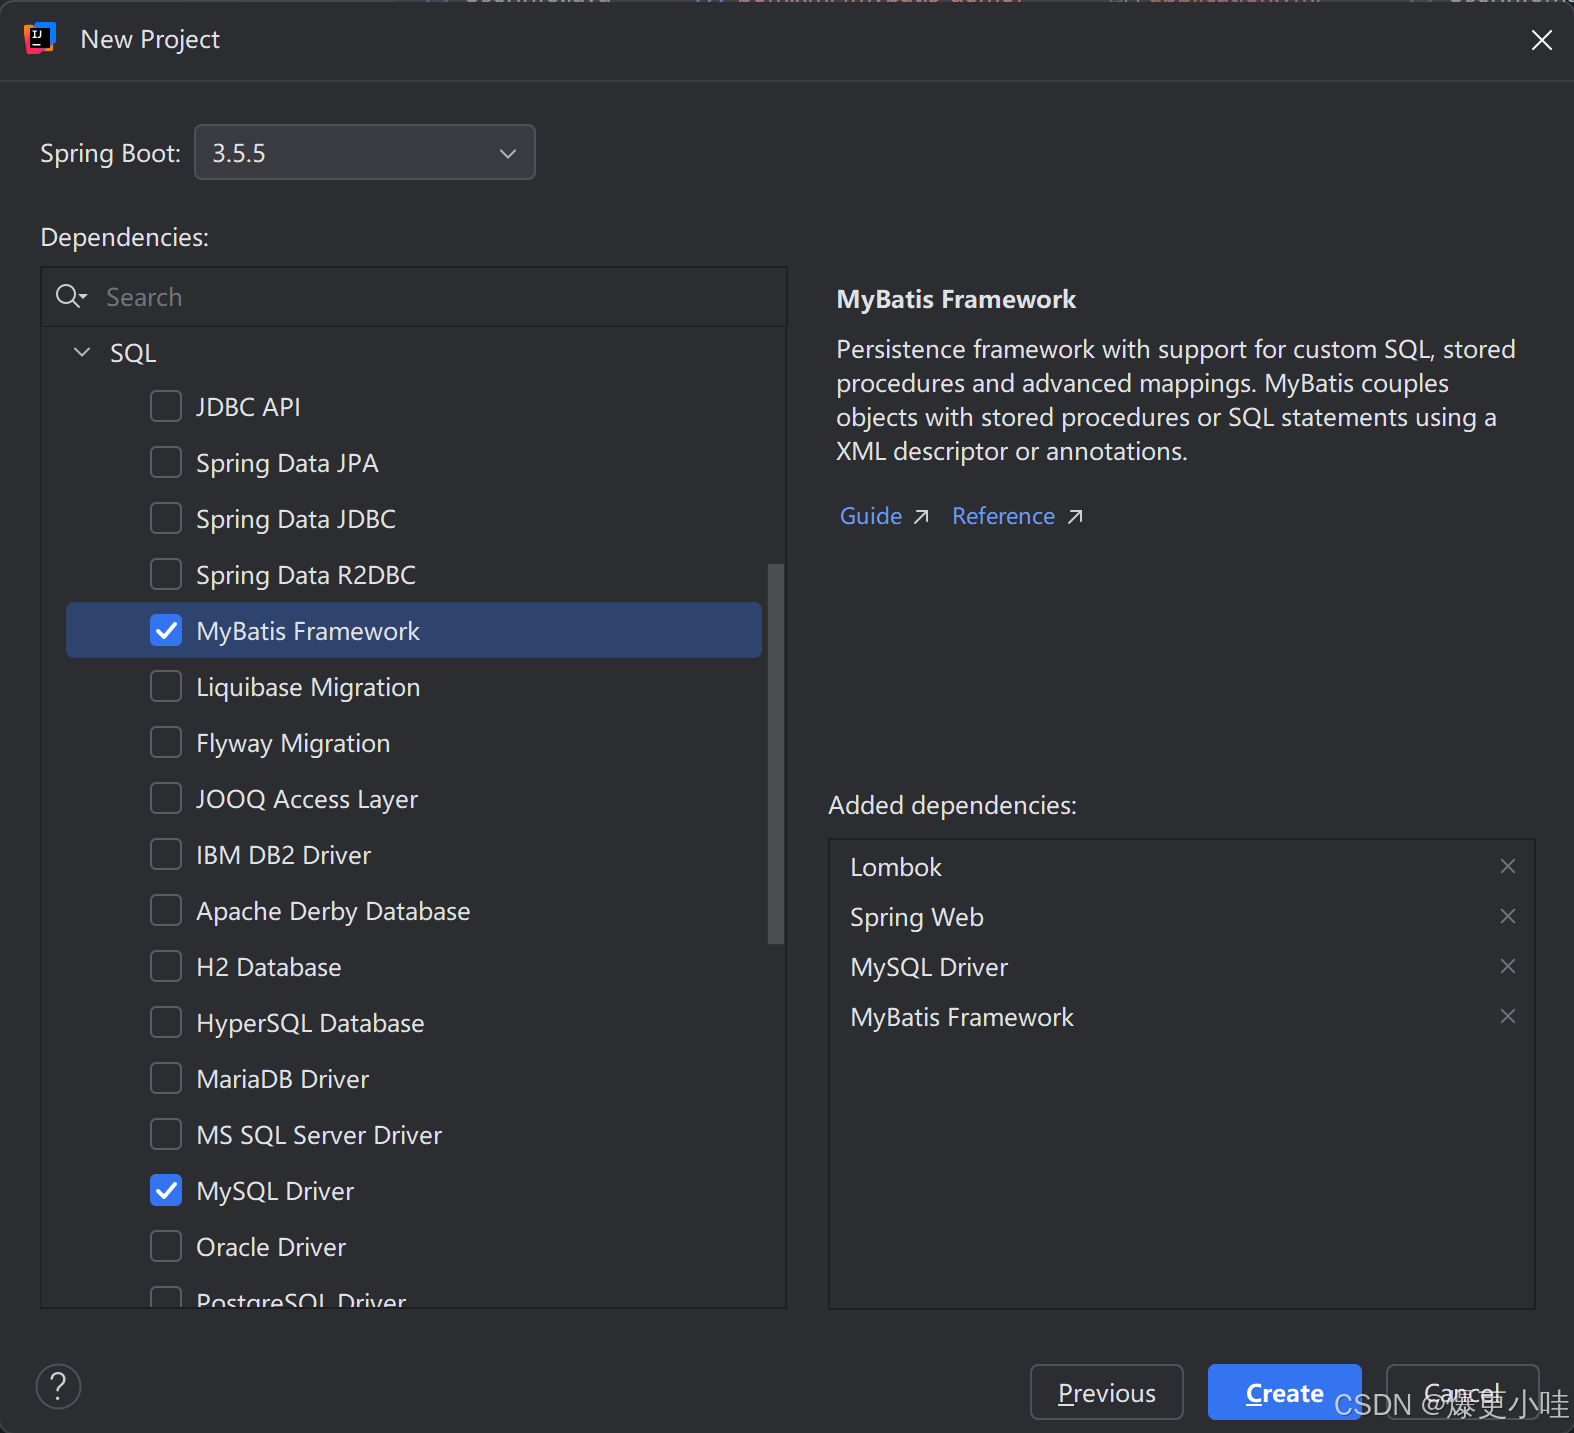Click the Previous button

pos(1107,1392)
